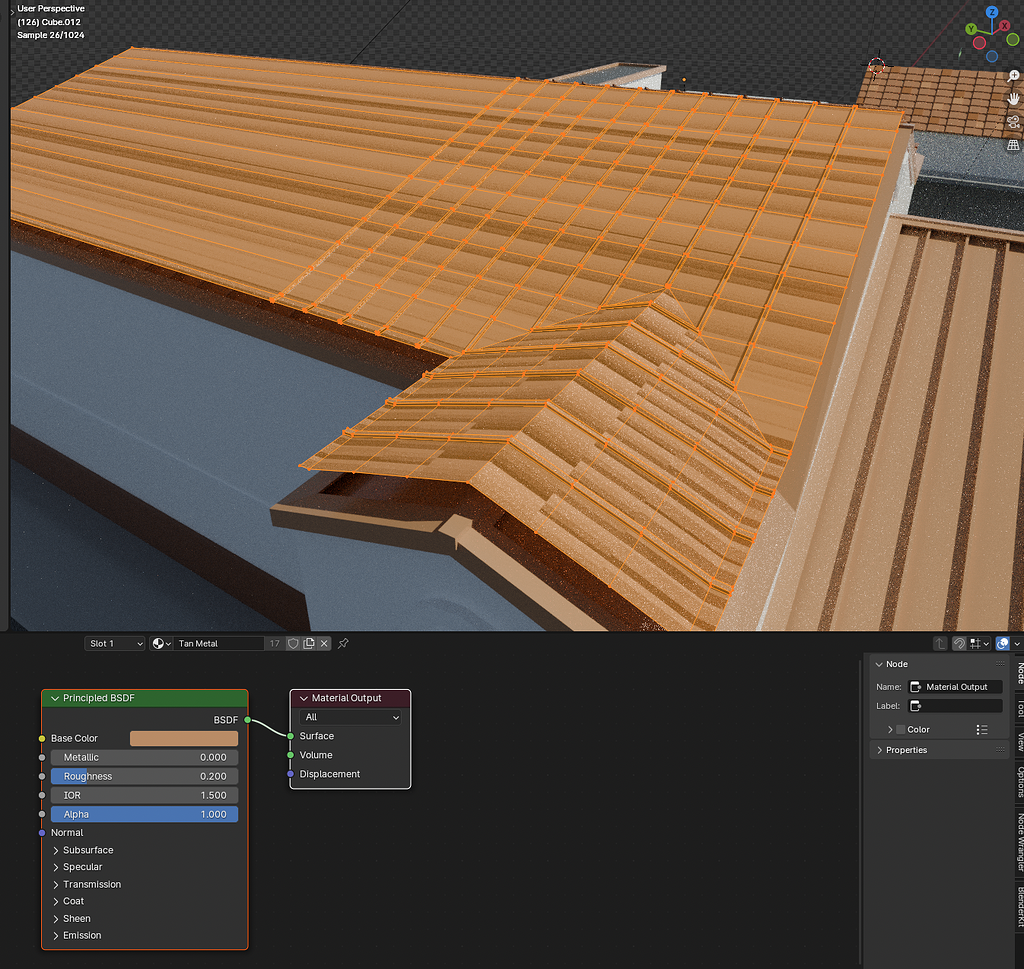Toggle the node overlays icon

1002,644
